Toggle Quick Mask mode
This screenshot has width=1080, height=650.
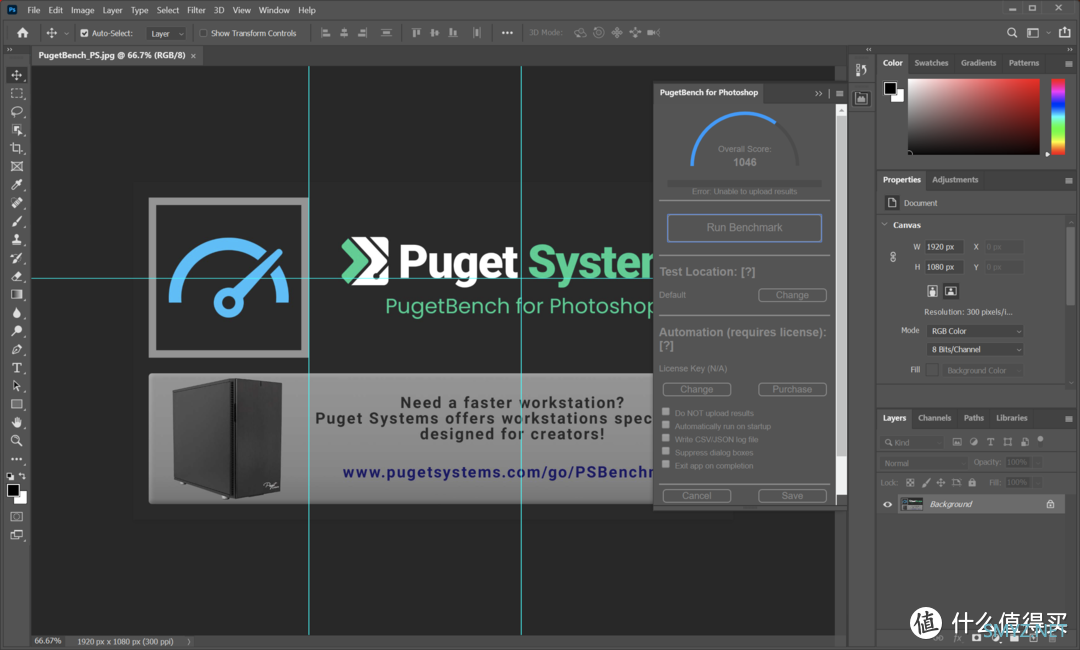coord(17,516)
